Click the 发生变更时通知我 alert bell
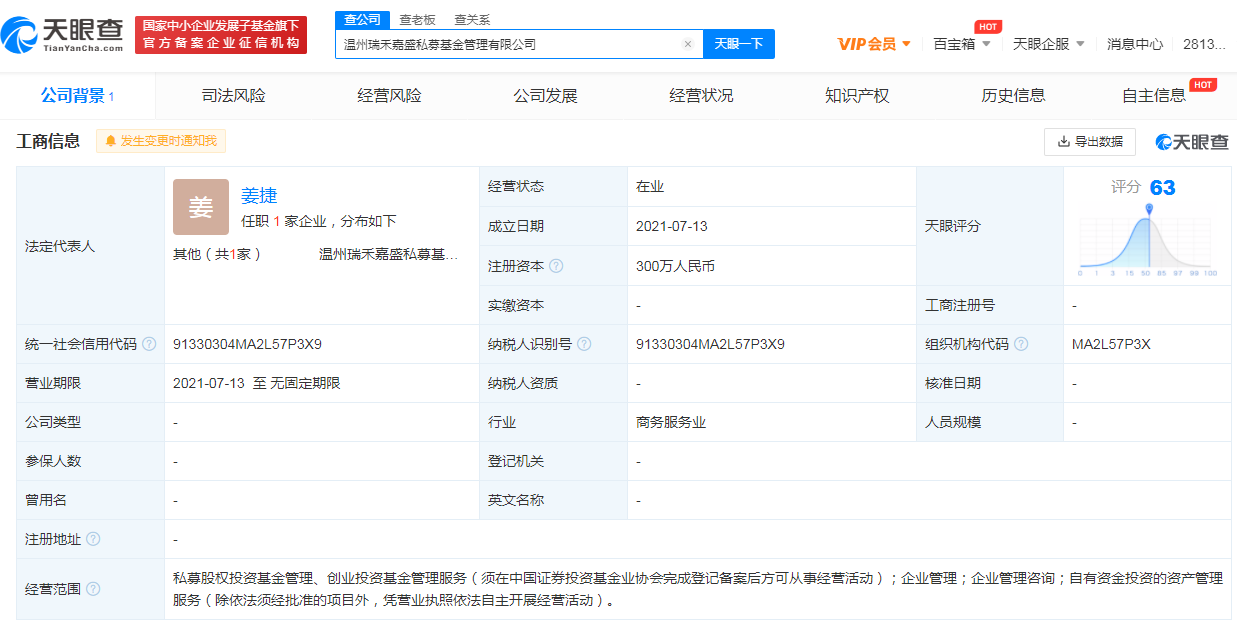Image resolution: width=1237 pixels, height=623 pixels. click(x=161, y=141)
